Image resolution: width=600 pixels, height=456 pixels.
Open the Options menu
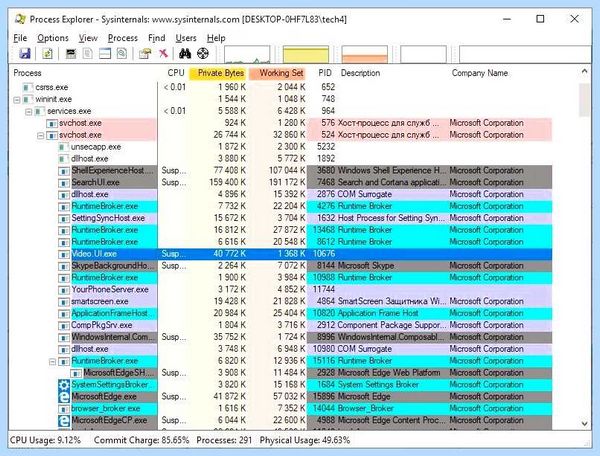click(x=53, y=38)
